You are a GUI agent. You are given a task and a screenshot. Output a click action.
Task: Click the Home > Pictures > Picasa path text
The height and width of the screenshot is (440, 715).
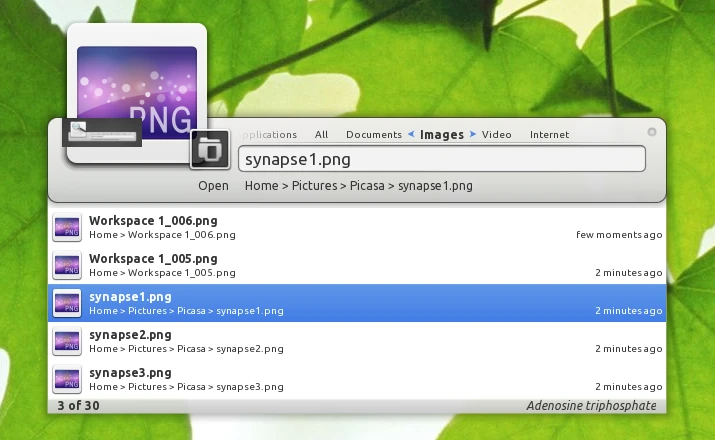359,185
